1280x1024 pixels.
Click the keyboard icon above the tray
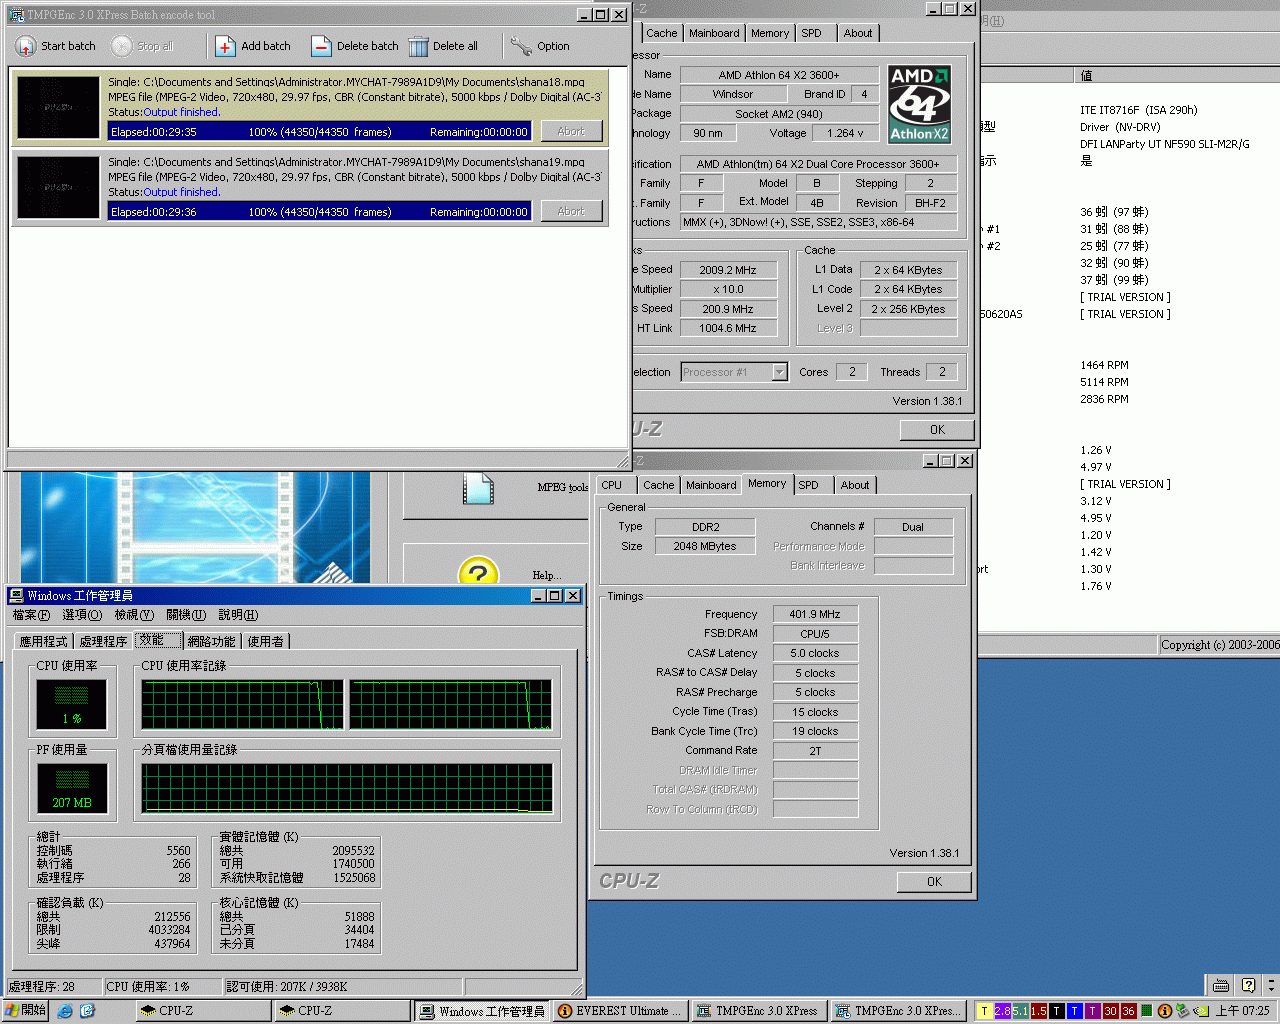1221,984
